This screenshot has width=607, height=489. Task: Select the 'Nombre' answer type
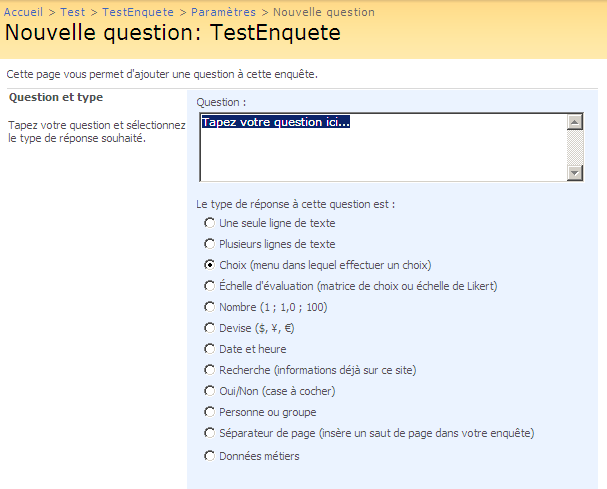click(210, 307)
